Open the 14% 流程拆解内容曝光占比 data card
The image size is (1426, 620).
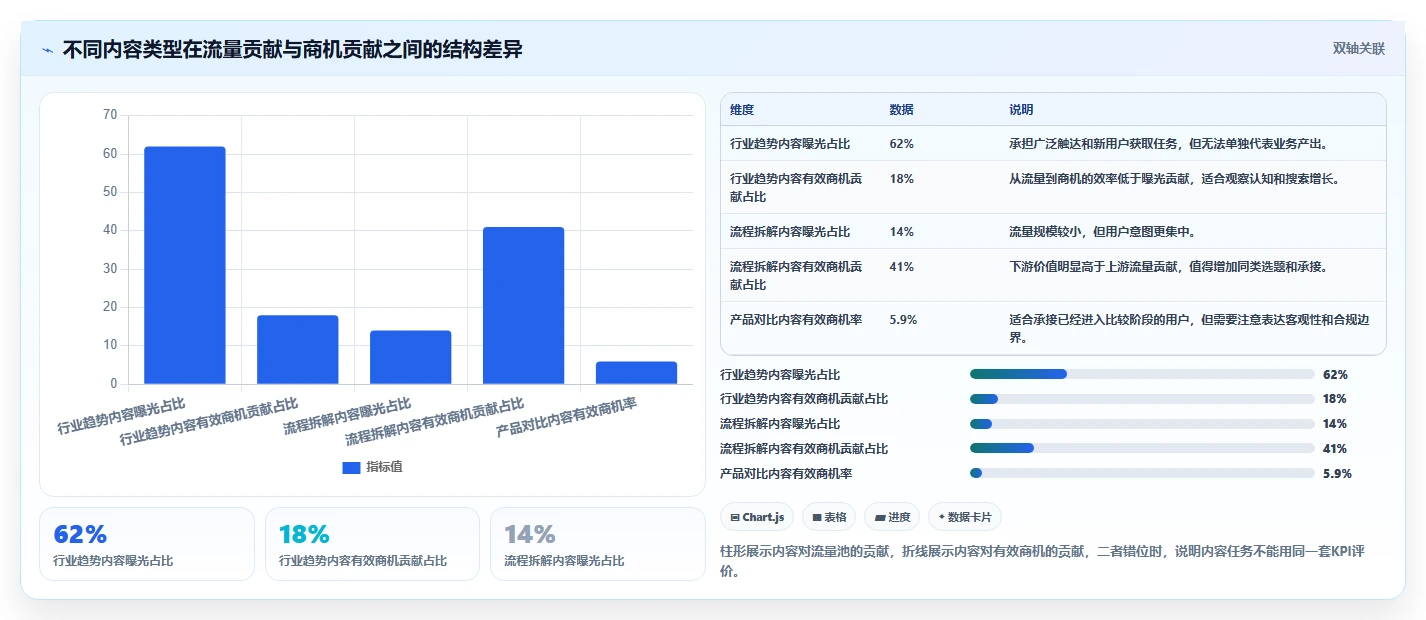tap(597, 544)
